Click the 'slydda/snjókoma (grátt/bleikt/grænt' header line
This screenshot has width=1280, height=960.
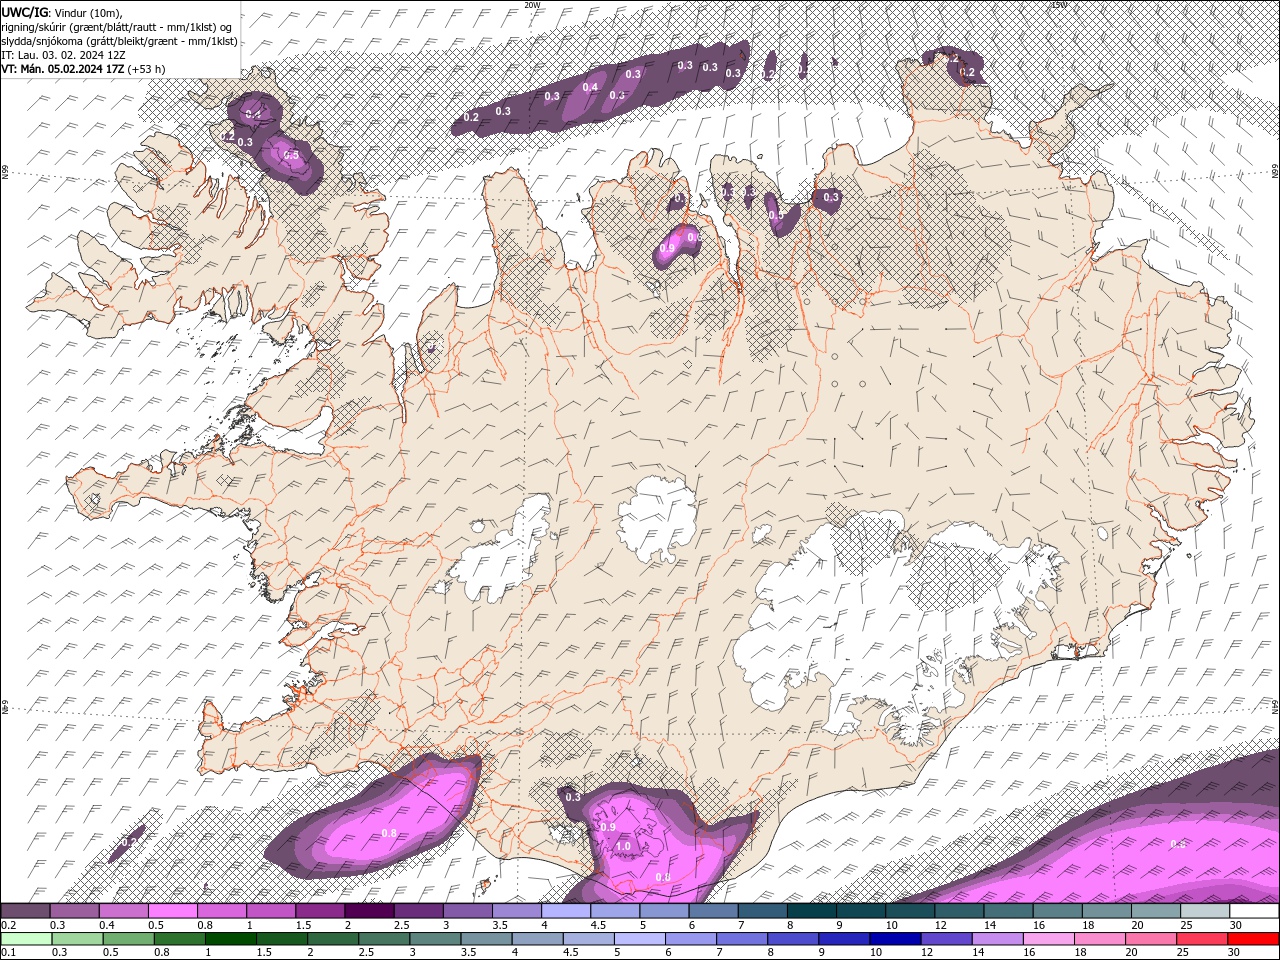pos(119,41)
